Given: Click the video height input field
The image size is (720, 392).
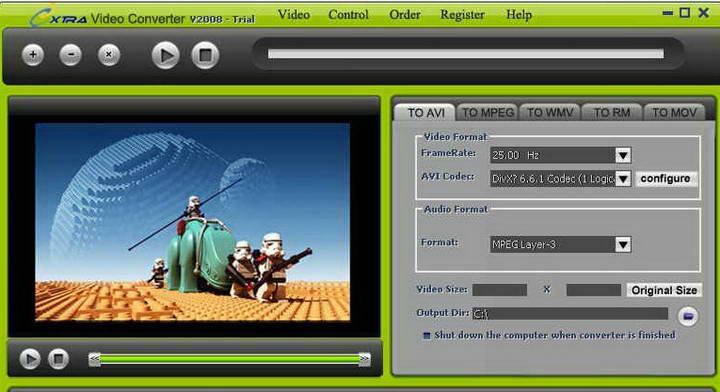Looking at the screenshot, I should [x=594, y=290].
